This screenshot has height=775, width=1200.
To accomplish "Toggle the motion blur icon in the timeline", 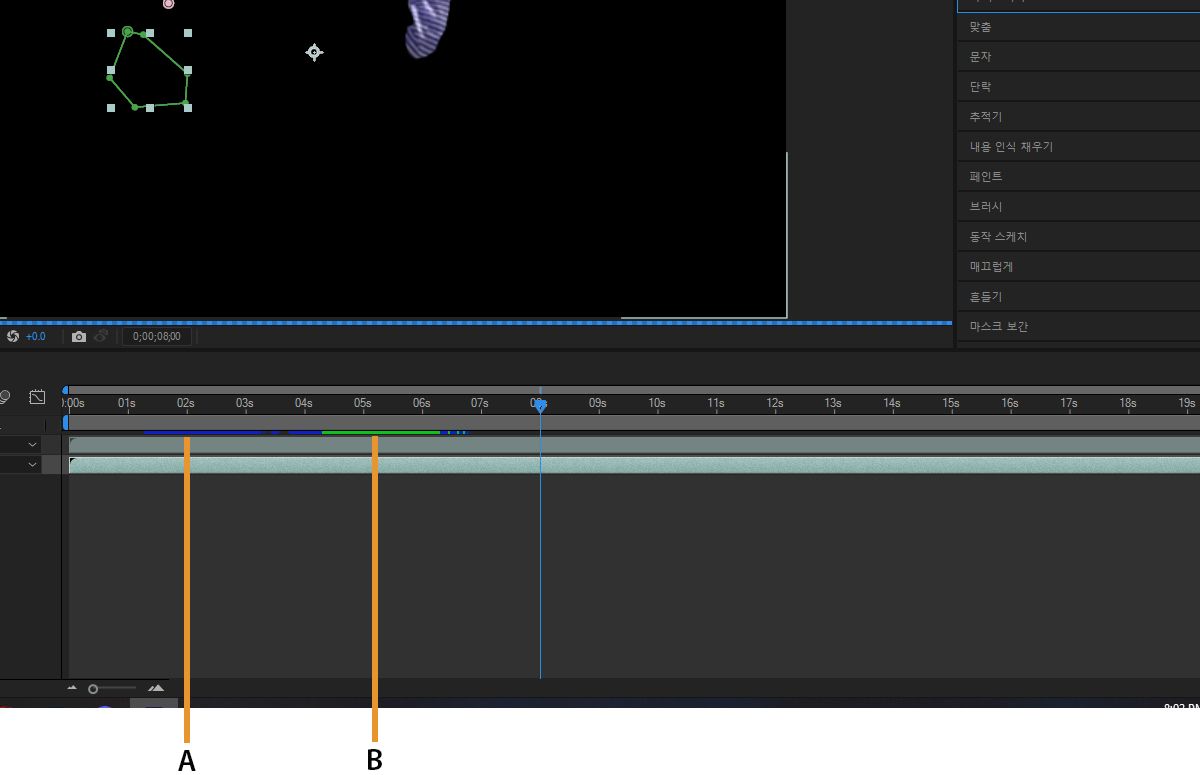I will click(x=4, y=397).
